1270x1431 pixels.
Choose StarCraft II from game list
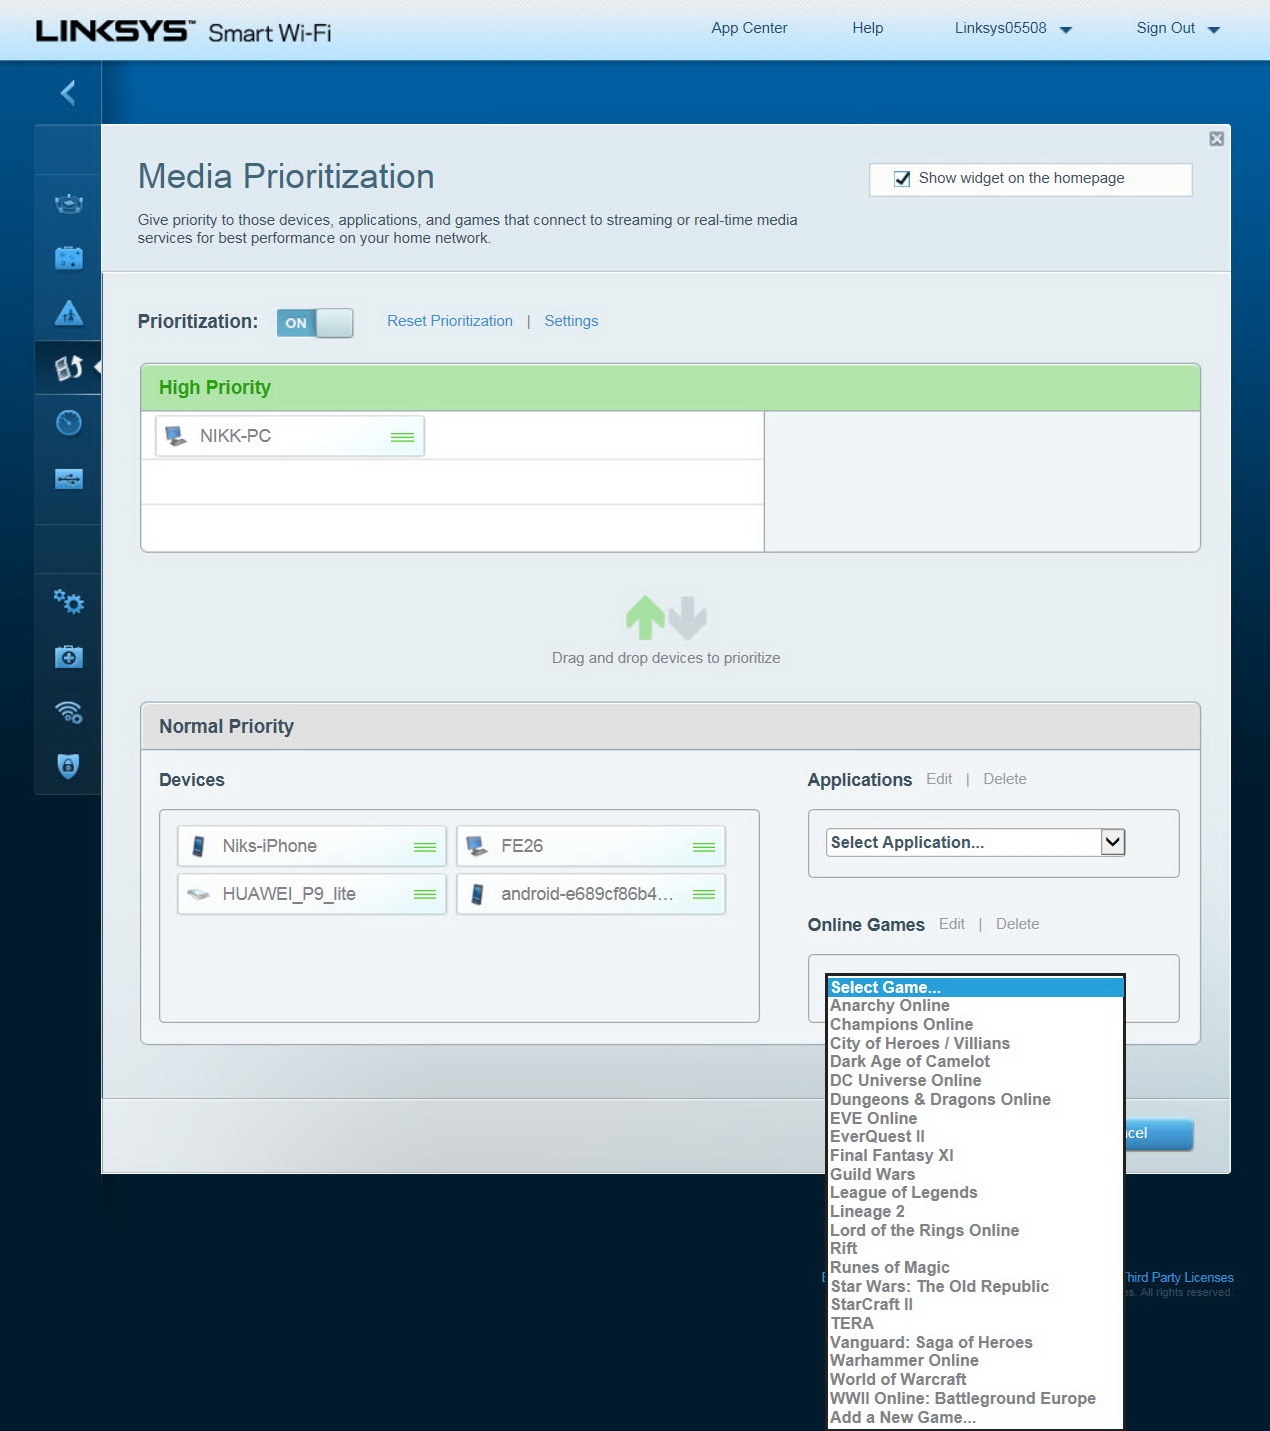tap(976, 1305)
